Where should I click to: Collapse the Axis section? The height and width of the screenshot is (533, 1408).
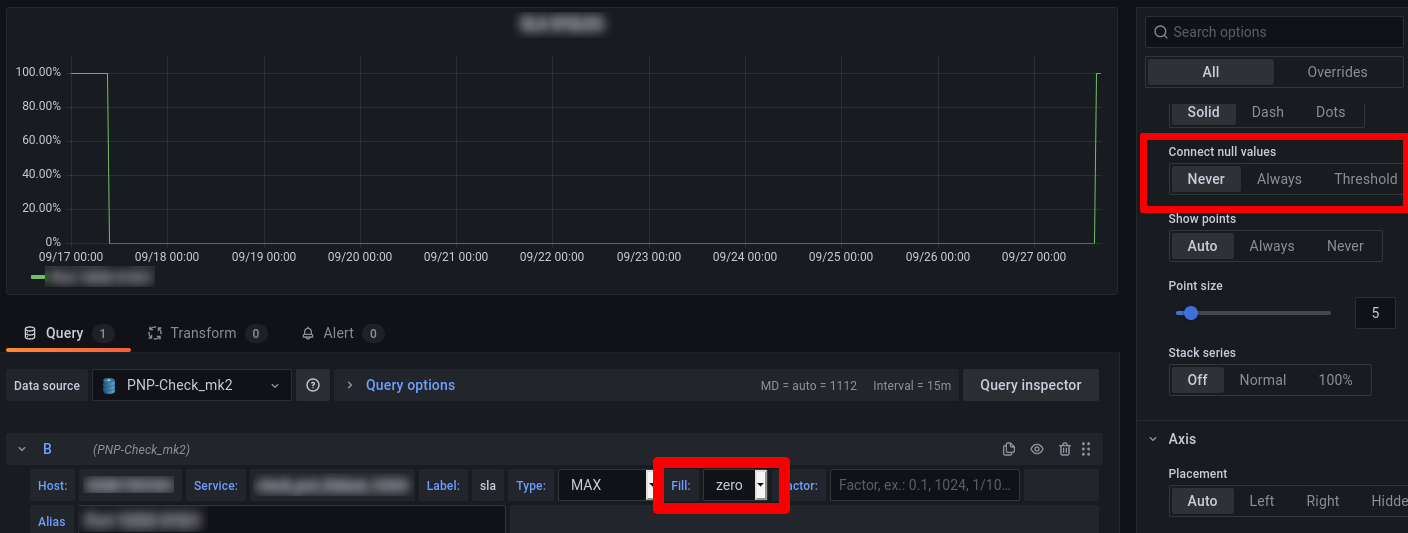point(1155,439)
